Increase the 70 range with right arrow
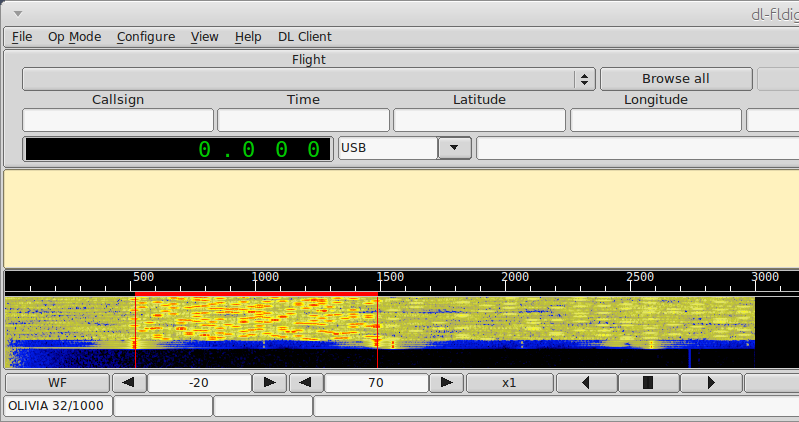The height and width of the screenshot is (422, 799). click(x=446, y=383)
